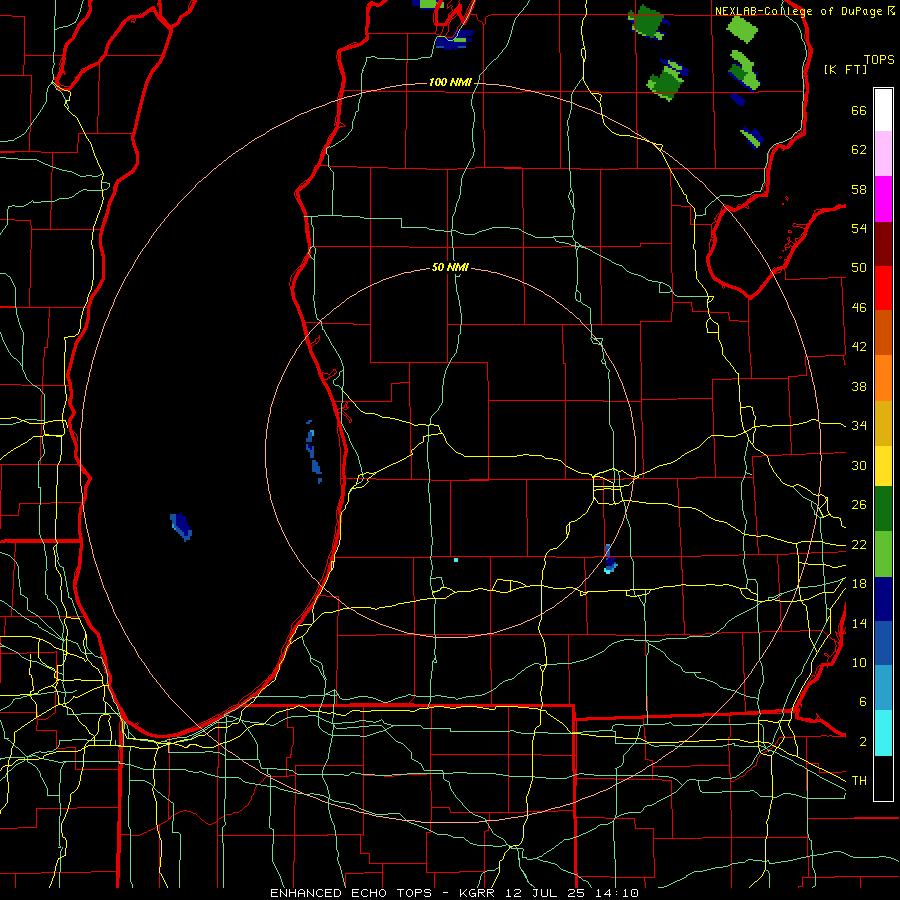Select the dark red legend swatch

pos(883,244)
